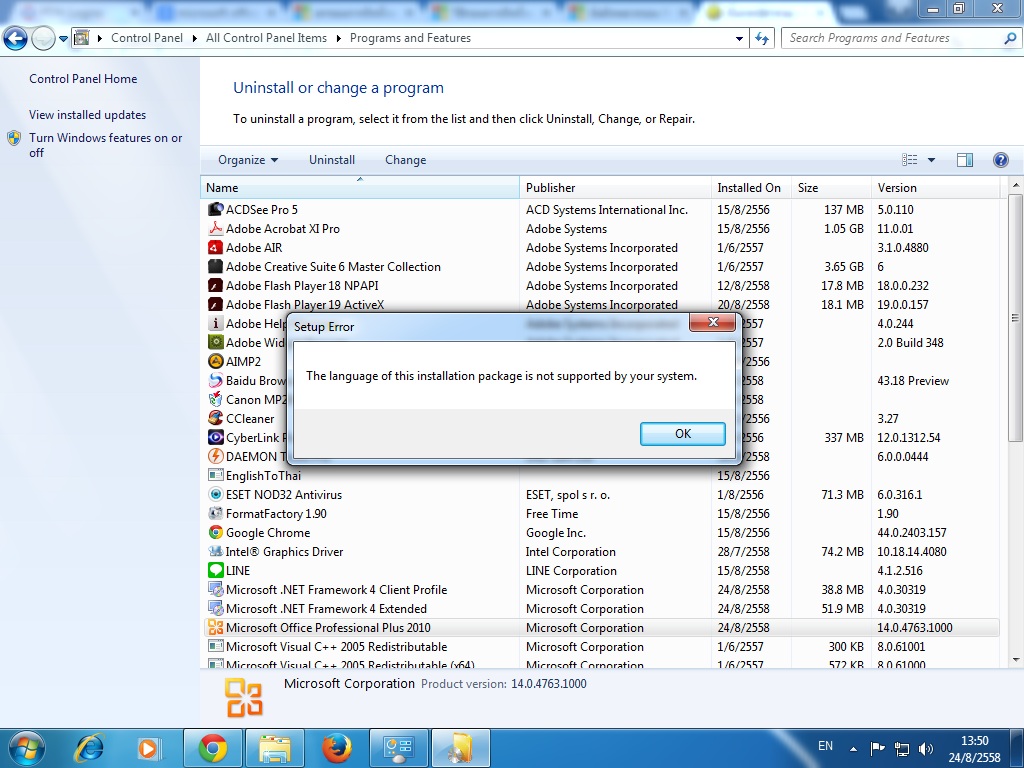Sort by Publisher column header
Viewport: 1024px width, 768px height.
pyautogui.click(x=616, y=187)
